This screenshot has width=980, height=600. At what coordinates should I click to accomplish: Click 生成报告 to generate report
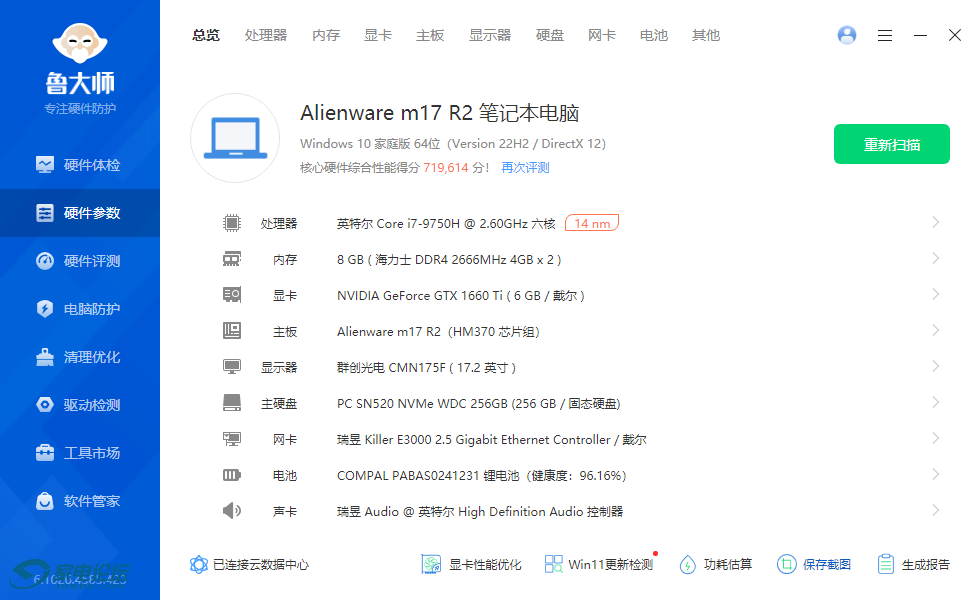click(x=913, y=565)
